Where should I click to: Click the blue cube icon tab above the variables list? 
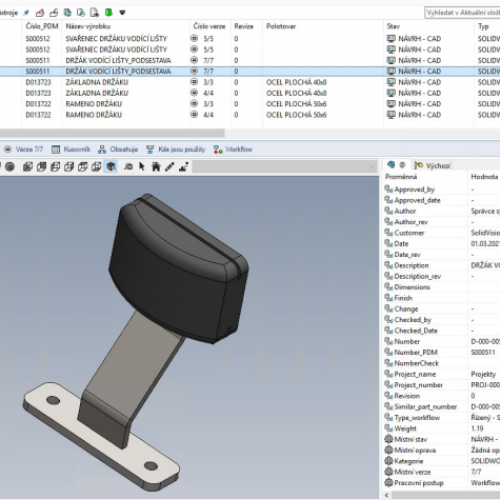pos(391,165)
